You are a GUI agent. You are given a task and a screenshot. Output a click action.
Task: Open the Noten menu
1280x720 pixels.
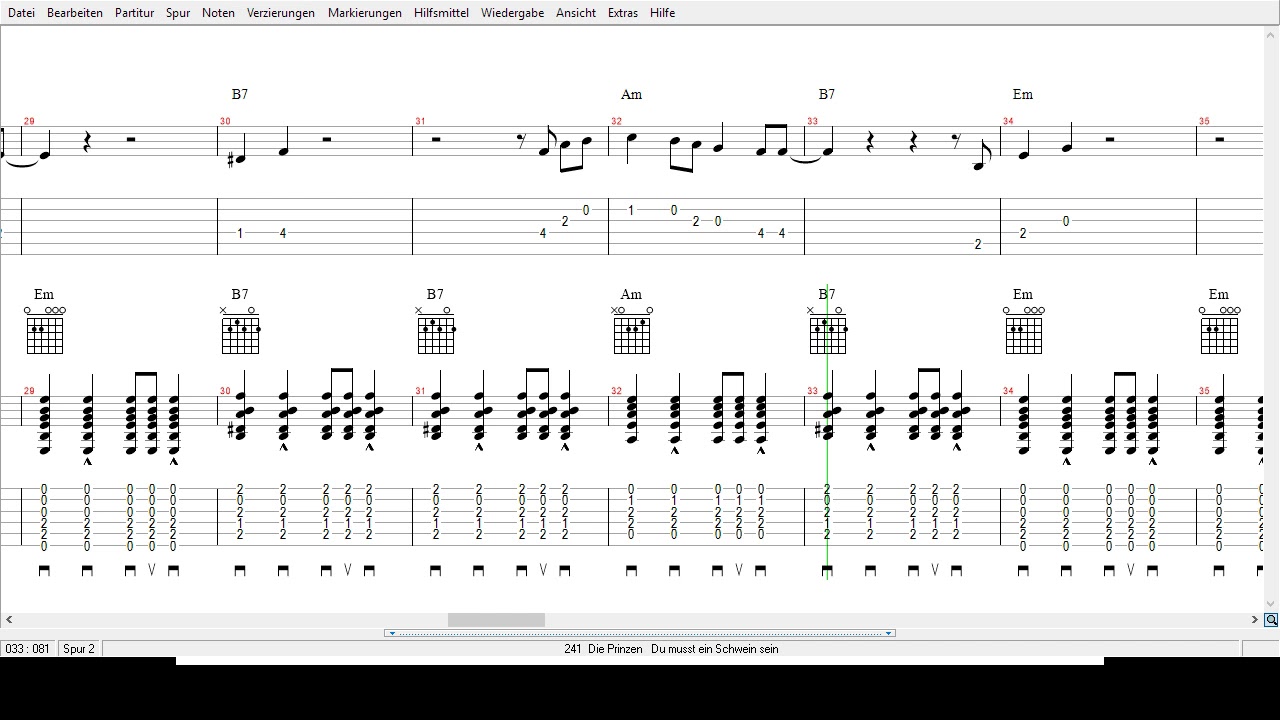(218, 13)
